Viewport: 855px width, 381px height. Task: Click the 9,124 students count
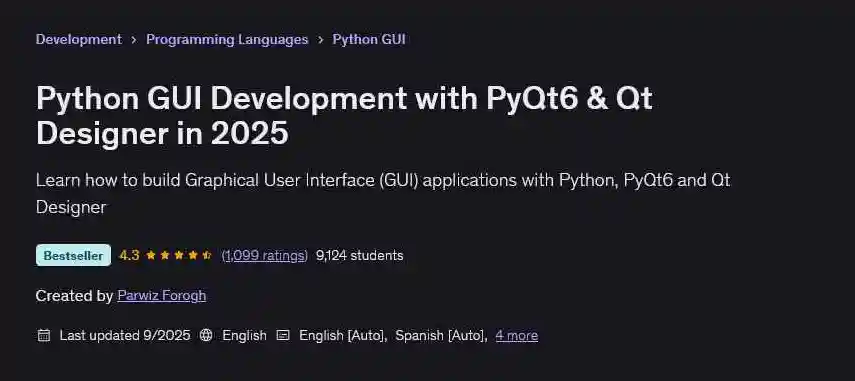point(359,255)
